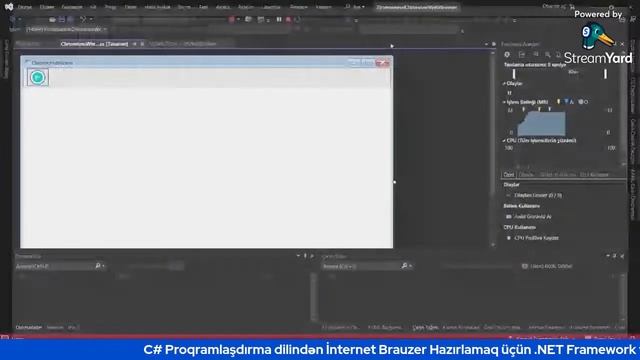Pin the Otomatikler panel

[305, 256]
